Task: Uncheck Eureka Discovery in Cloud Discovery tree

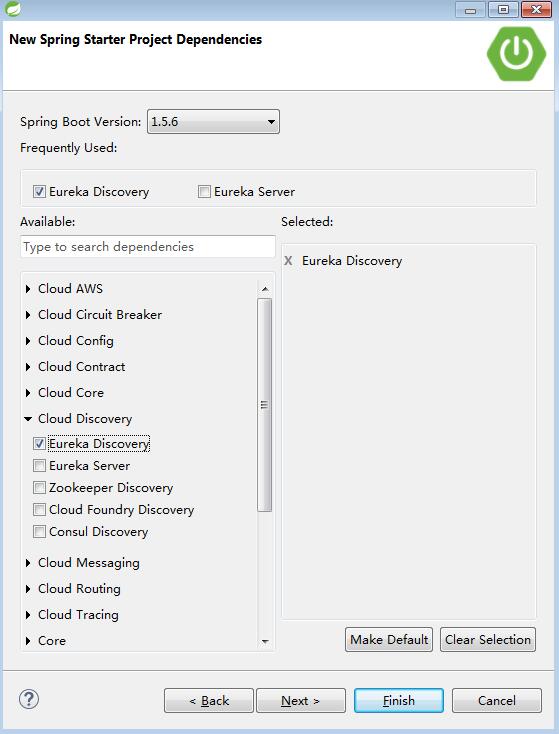Action: (39, 443)
